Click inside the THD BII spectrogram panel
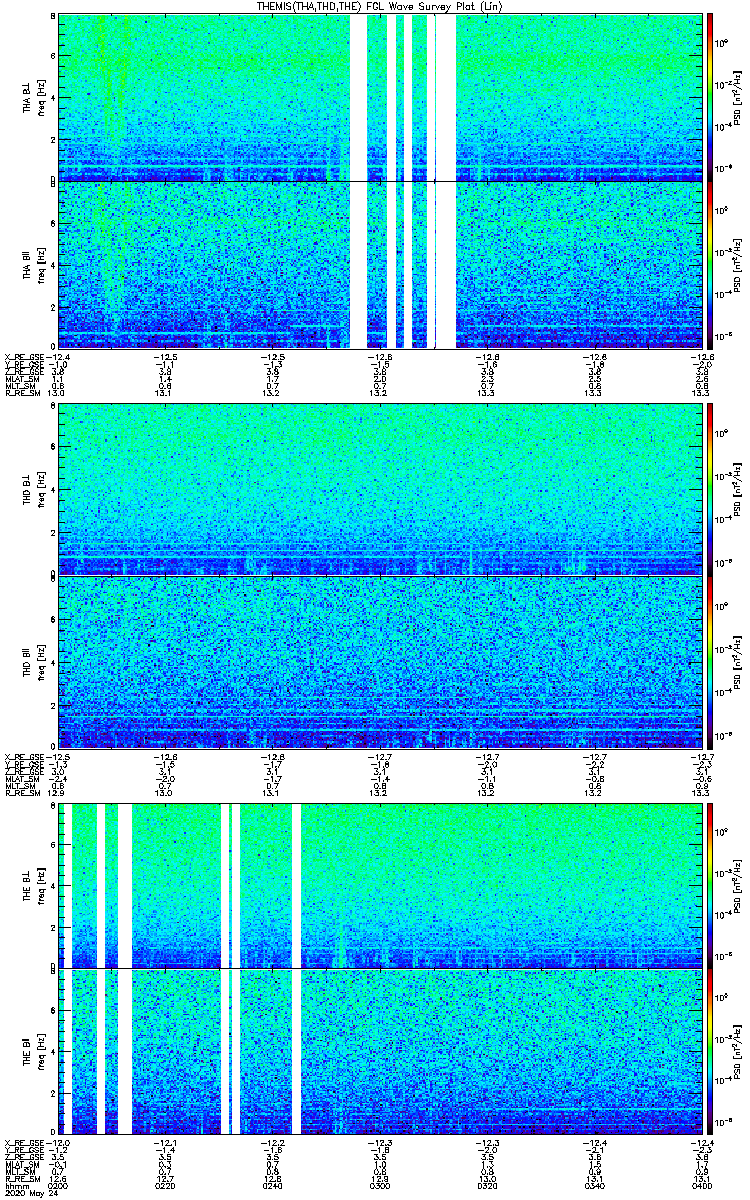The width and height of the screenshot is (750, 1200). [x=378, y=661]
